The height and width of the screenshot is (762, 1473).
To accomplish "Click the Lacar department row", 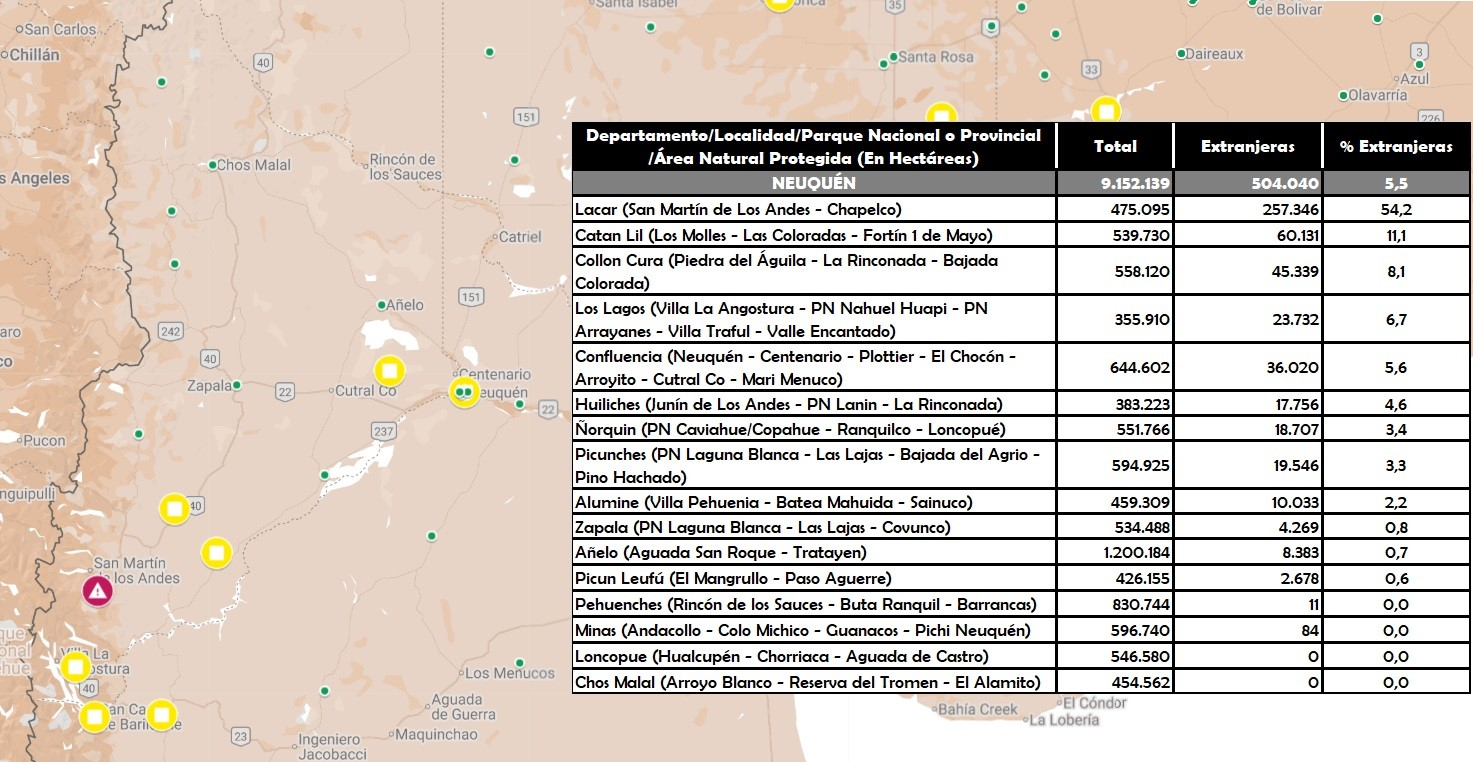I will (1021, 209).
